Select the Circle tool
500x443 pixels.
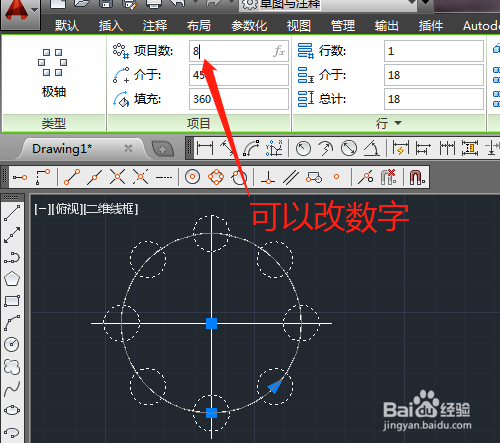point(12,345)
